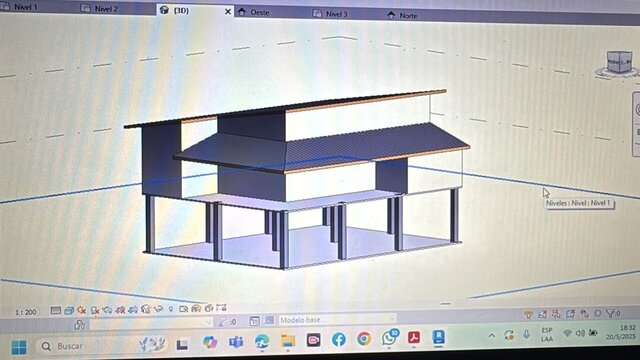
Task: Toggle Crop View
Action: pos(120,310)
